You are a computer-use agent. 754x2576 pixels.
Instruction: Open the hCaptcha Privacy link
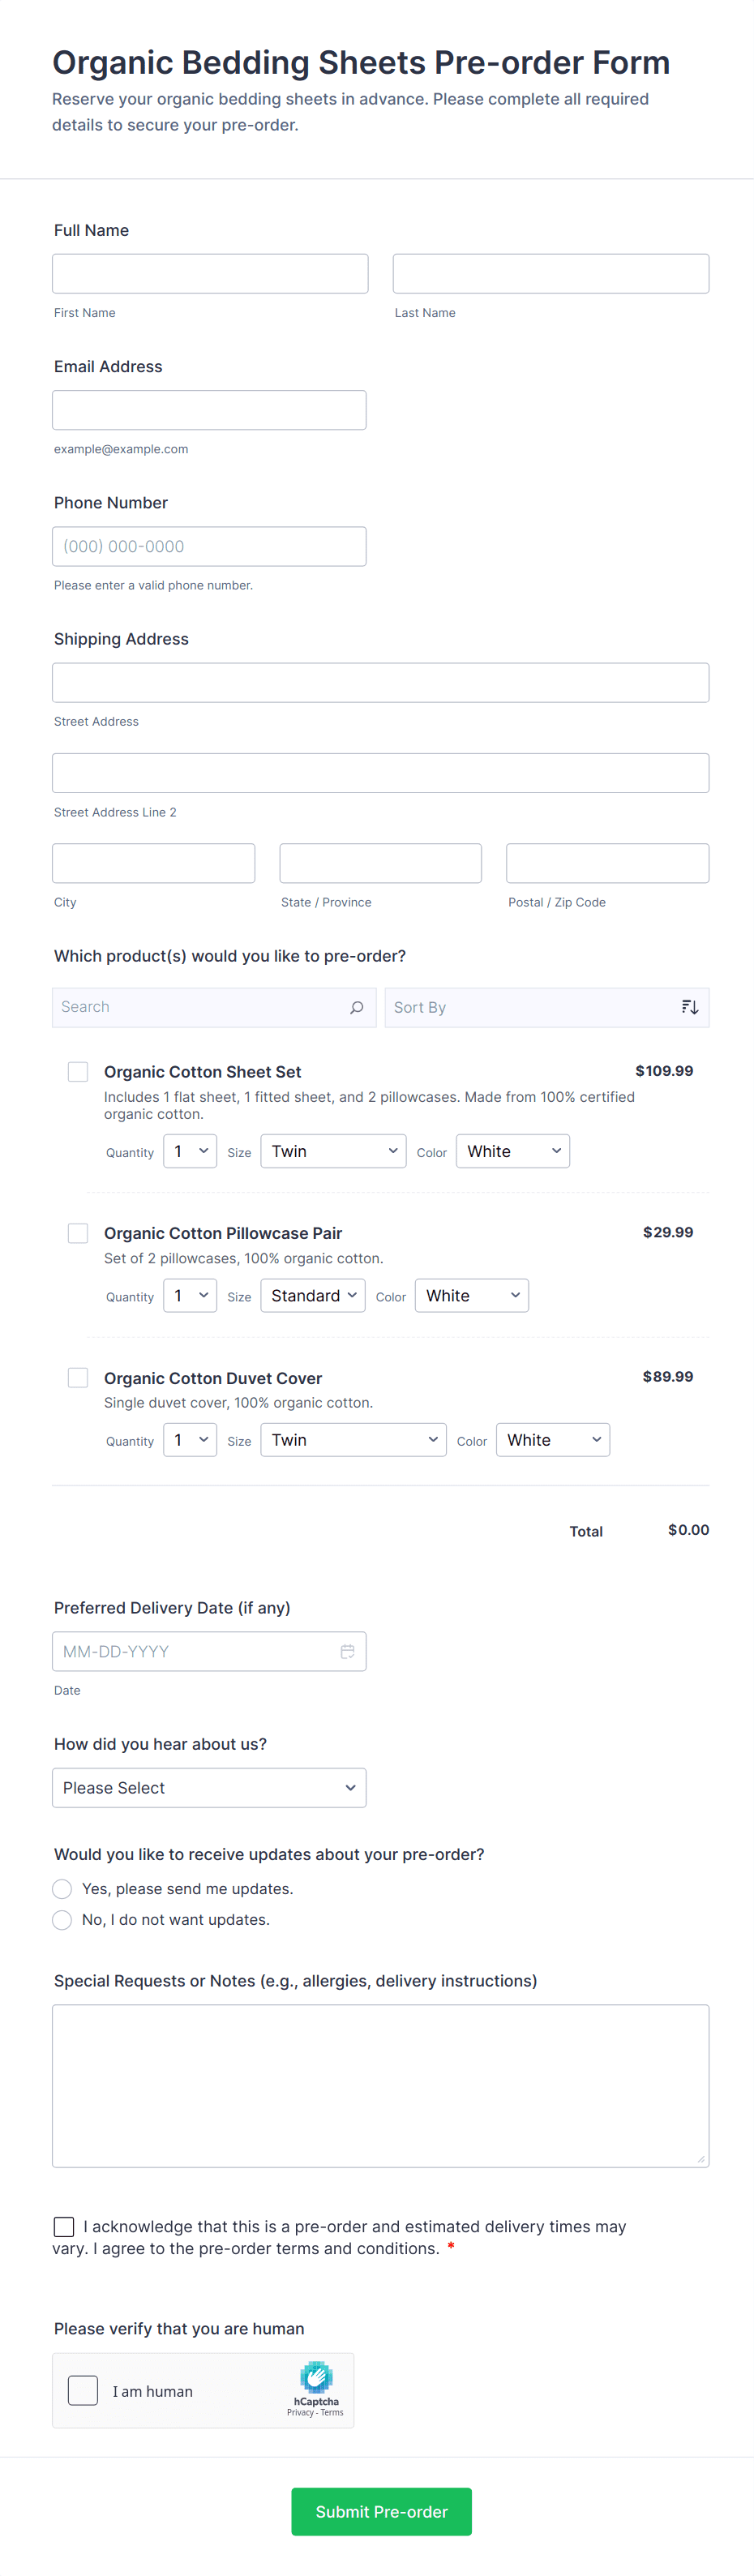[299, 2413]
